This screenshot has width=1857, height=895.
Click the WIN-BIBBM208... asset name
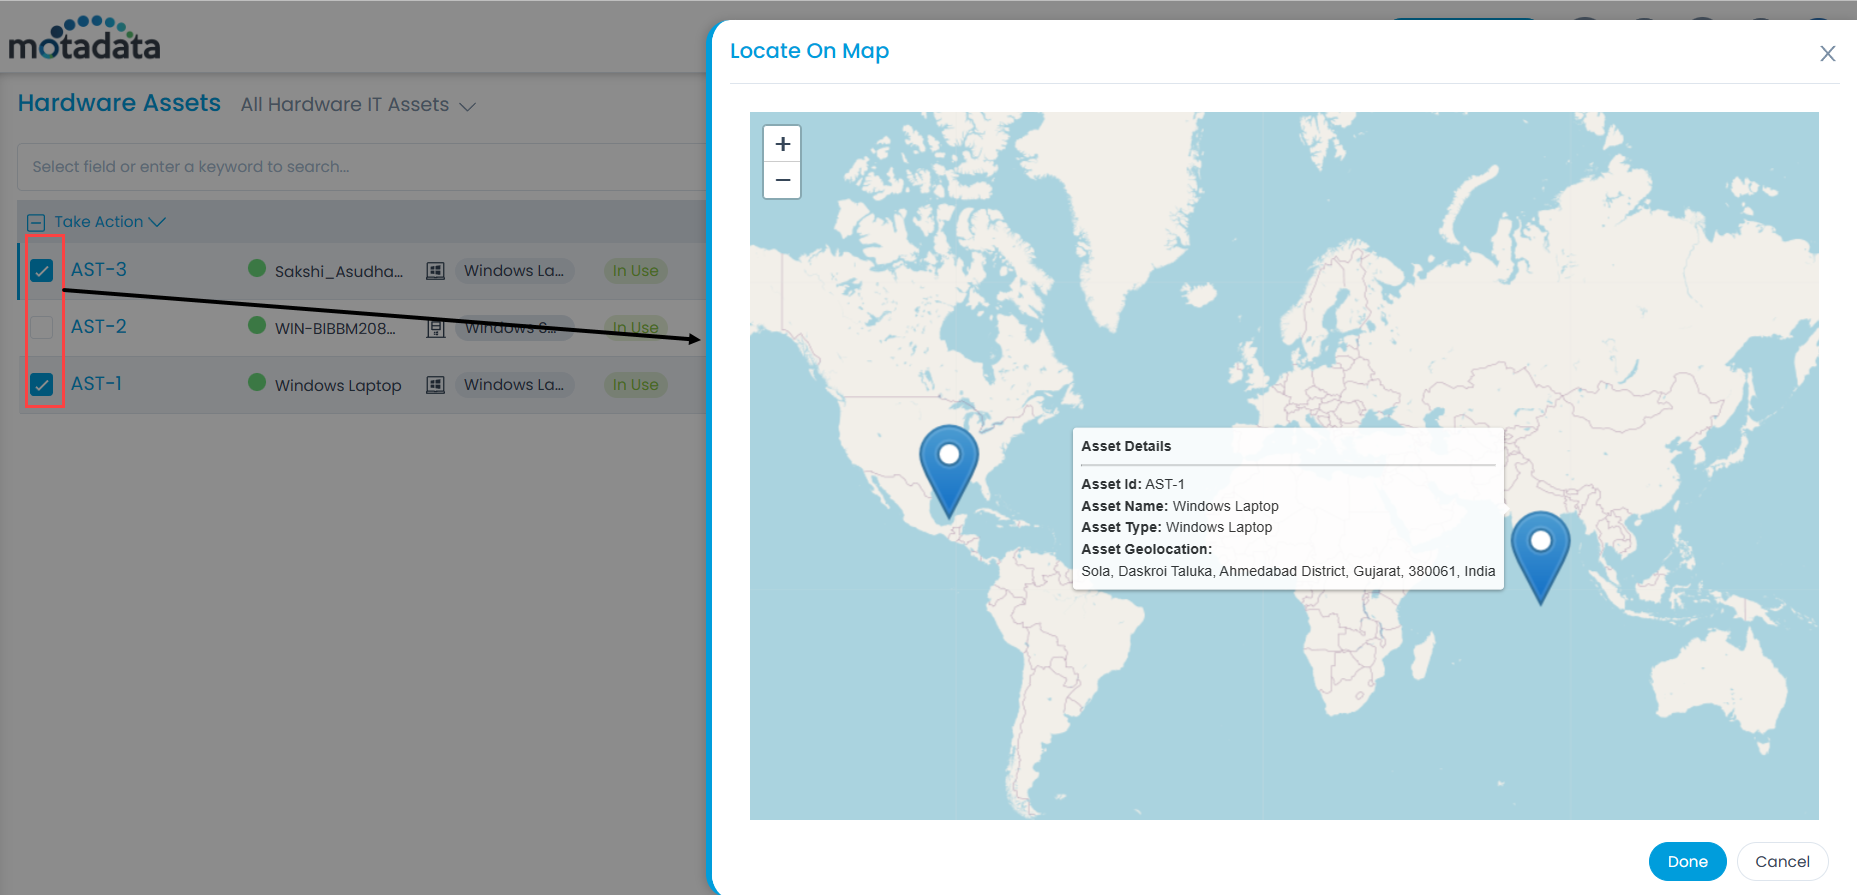point(335,329)
